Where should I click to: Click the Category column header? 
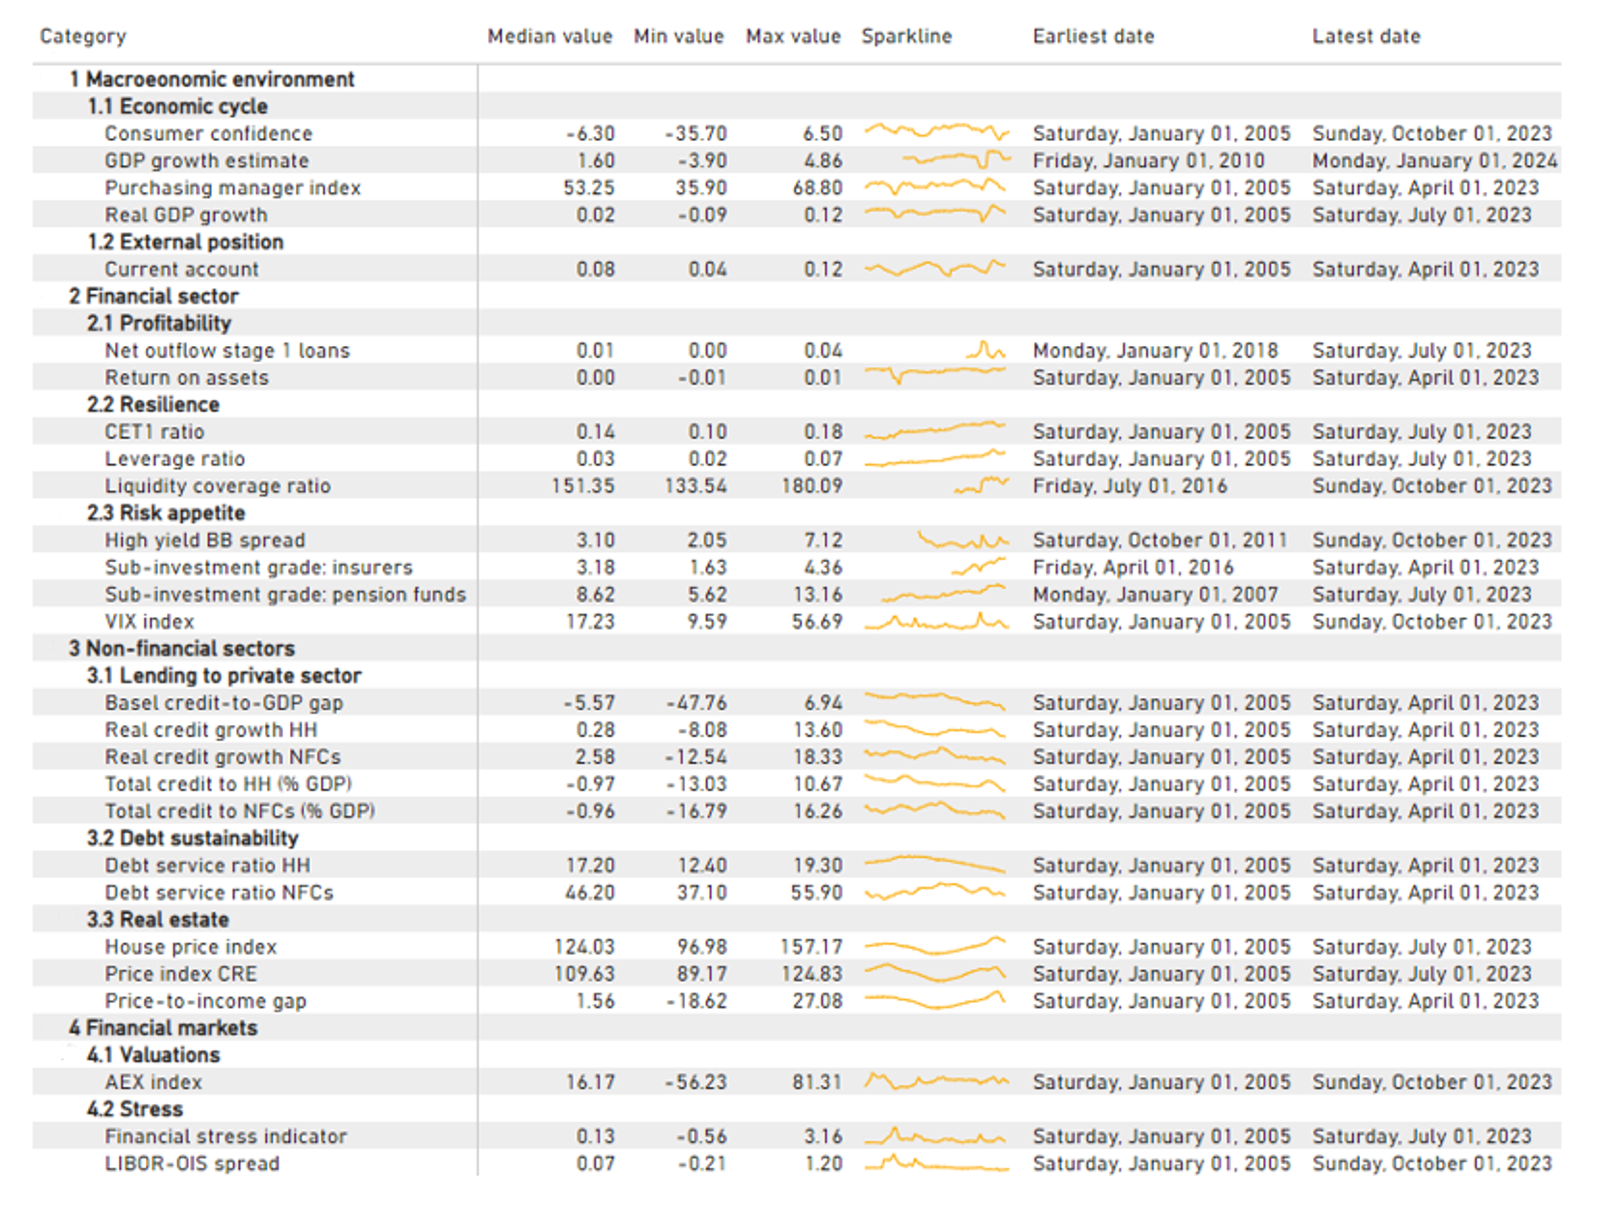point(83,37)
